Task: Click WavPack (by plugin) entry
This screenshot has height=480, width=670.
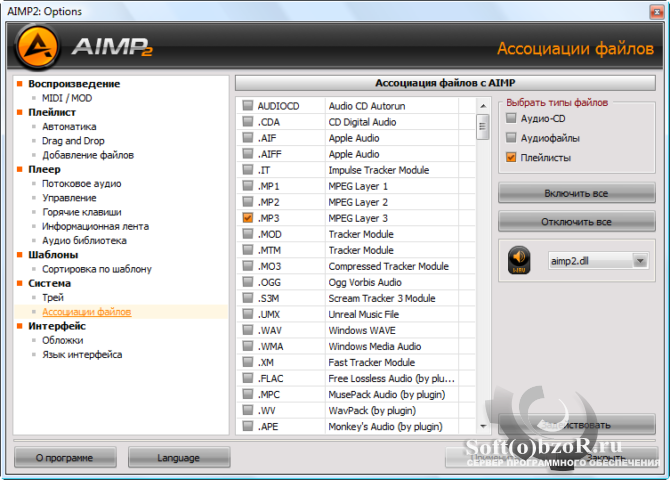Action: click(x=372, y=410)
